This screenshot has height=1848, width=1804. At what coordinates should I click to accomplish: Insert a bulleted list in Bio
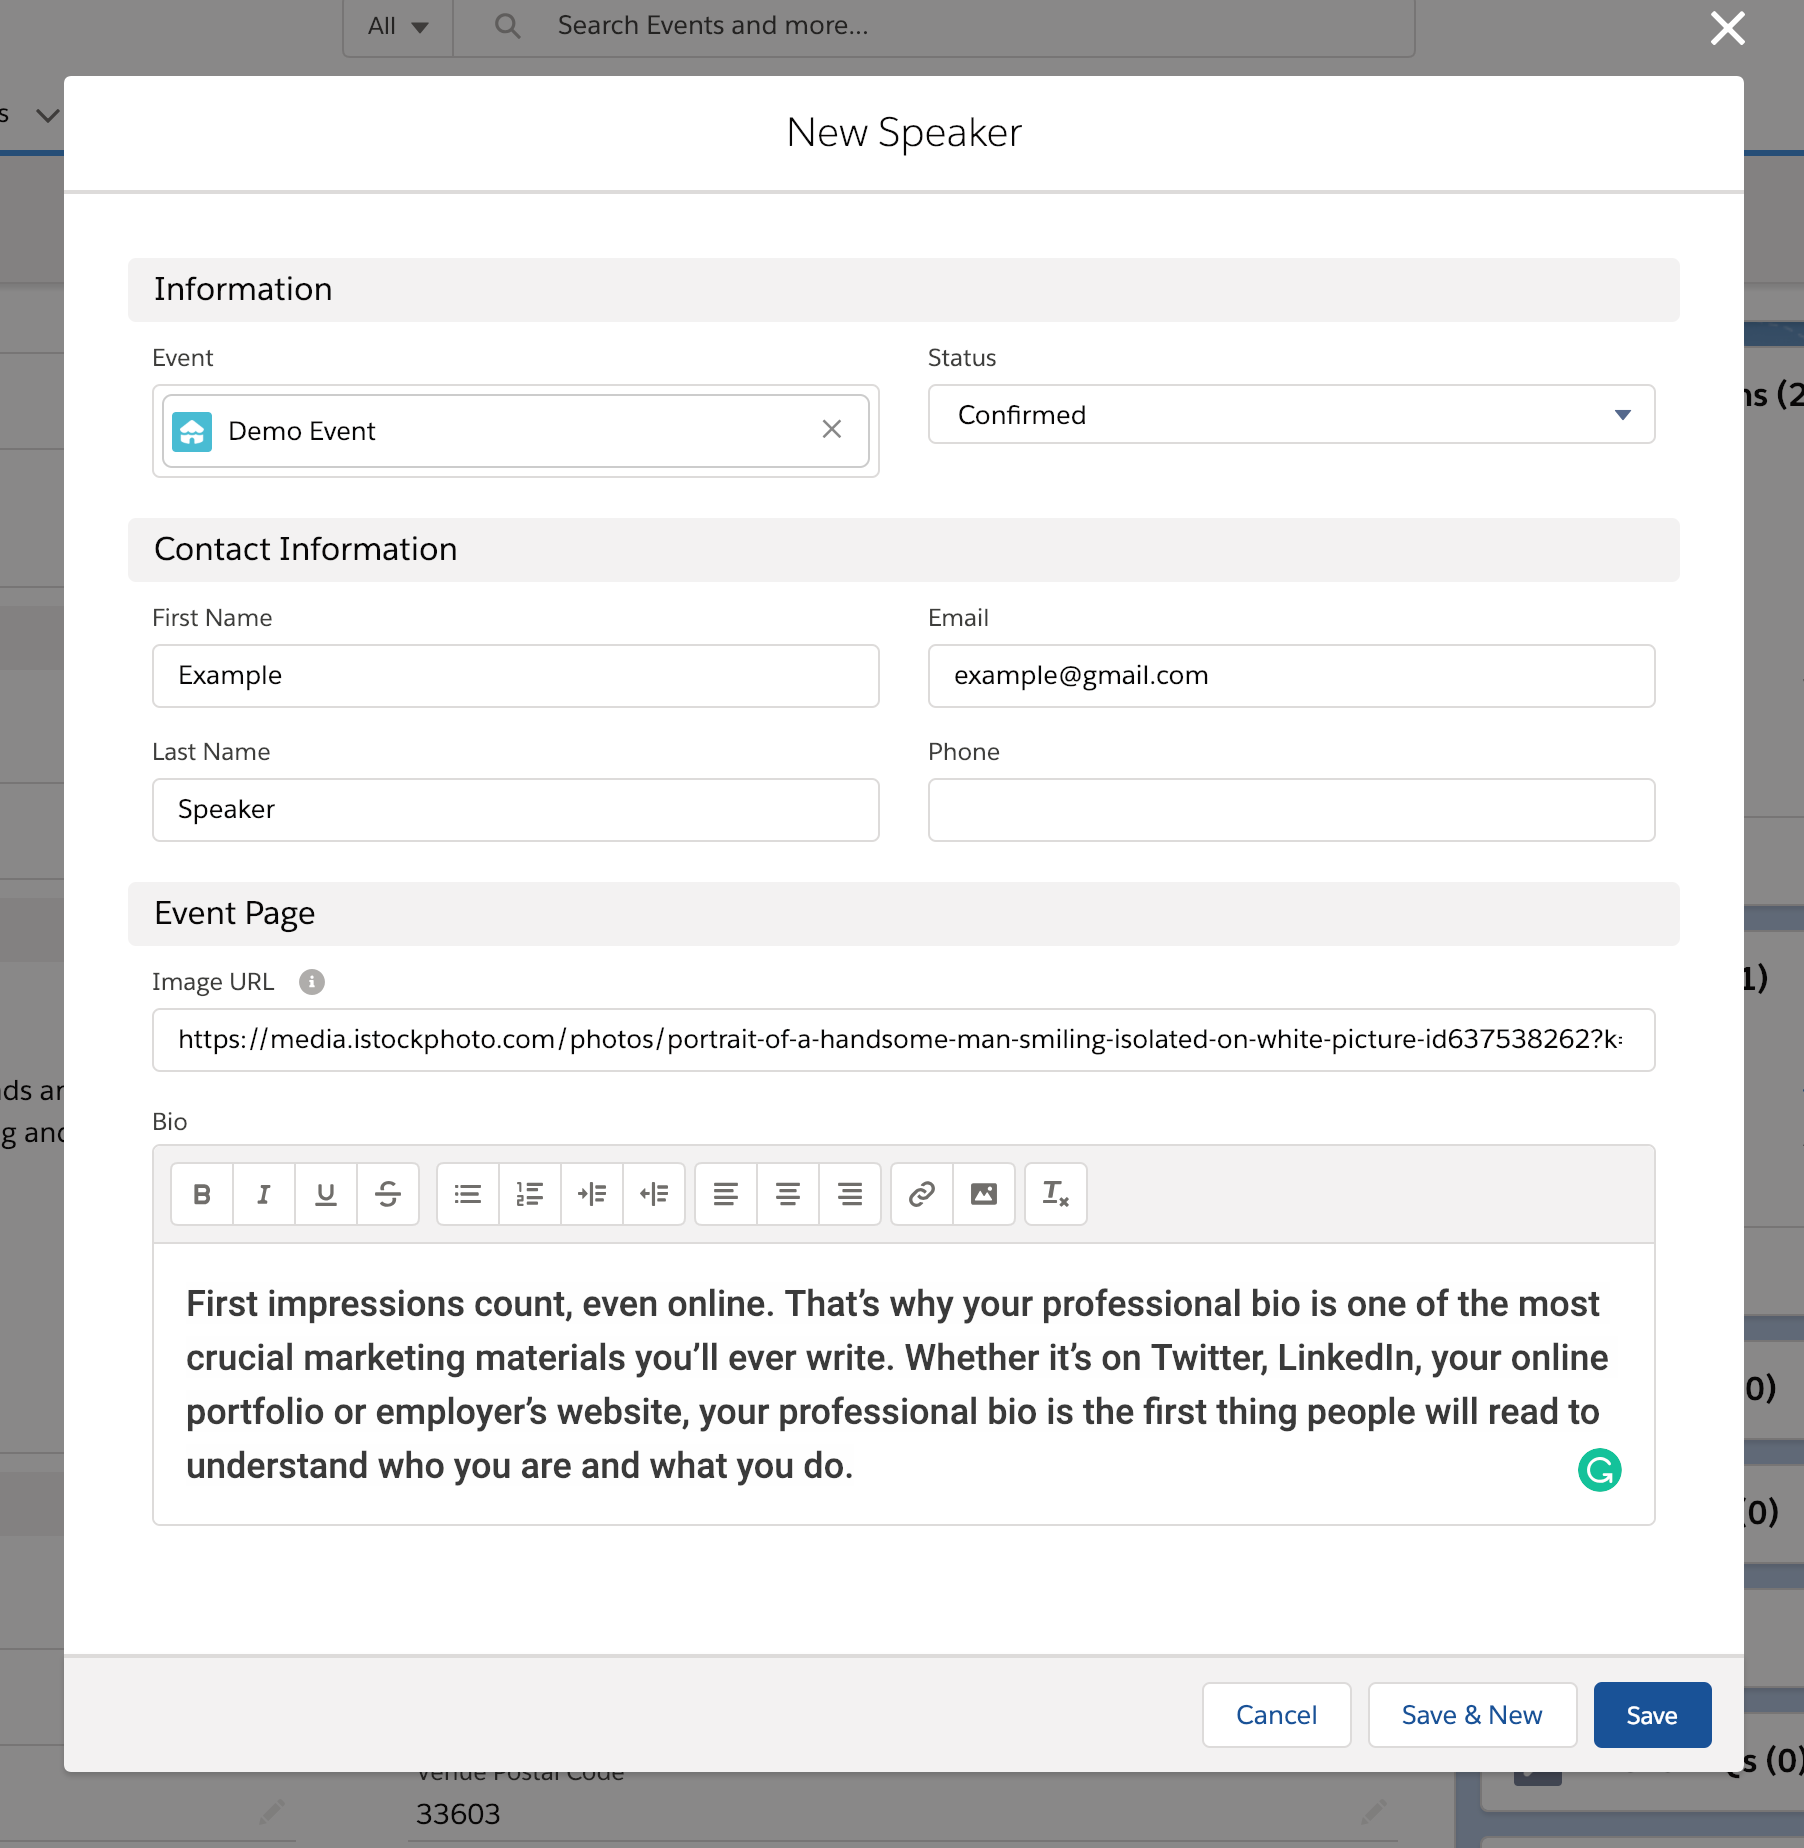468,1194
